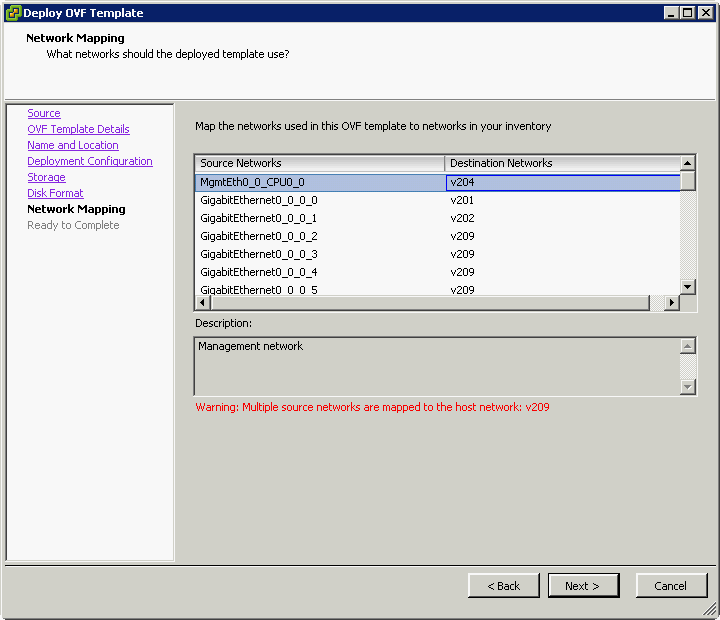Click network table horizontal scrollbar thumb
The height and width of the screenshot is (620, 720).
430,303
